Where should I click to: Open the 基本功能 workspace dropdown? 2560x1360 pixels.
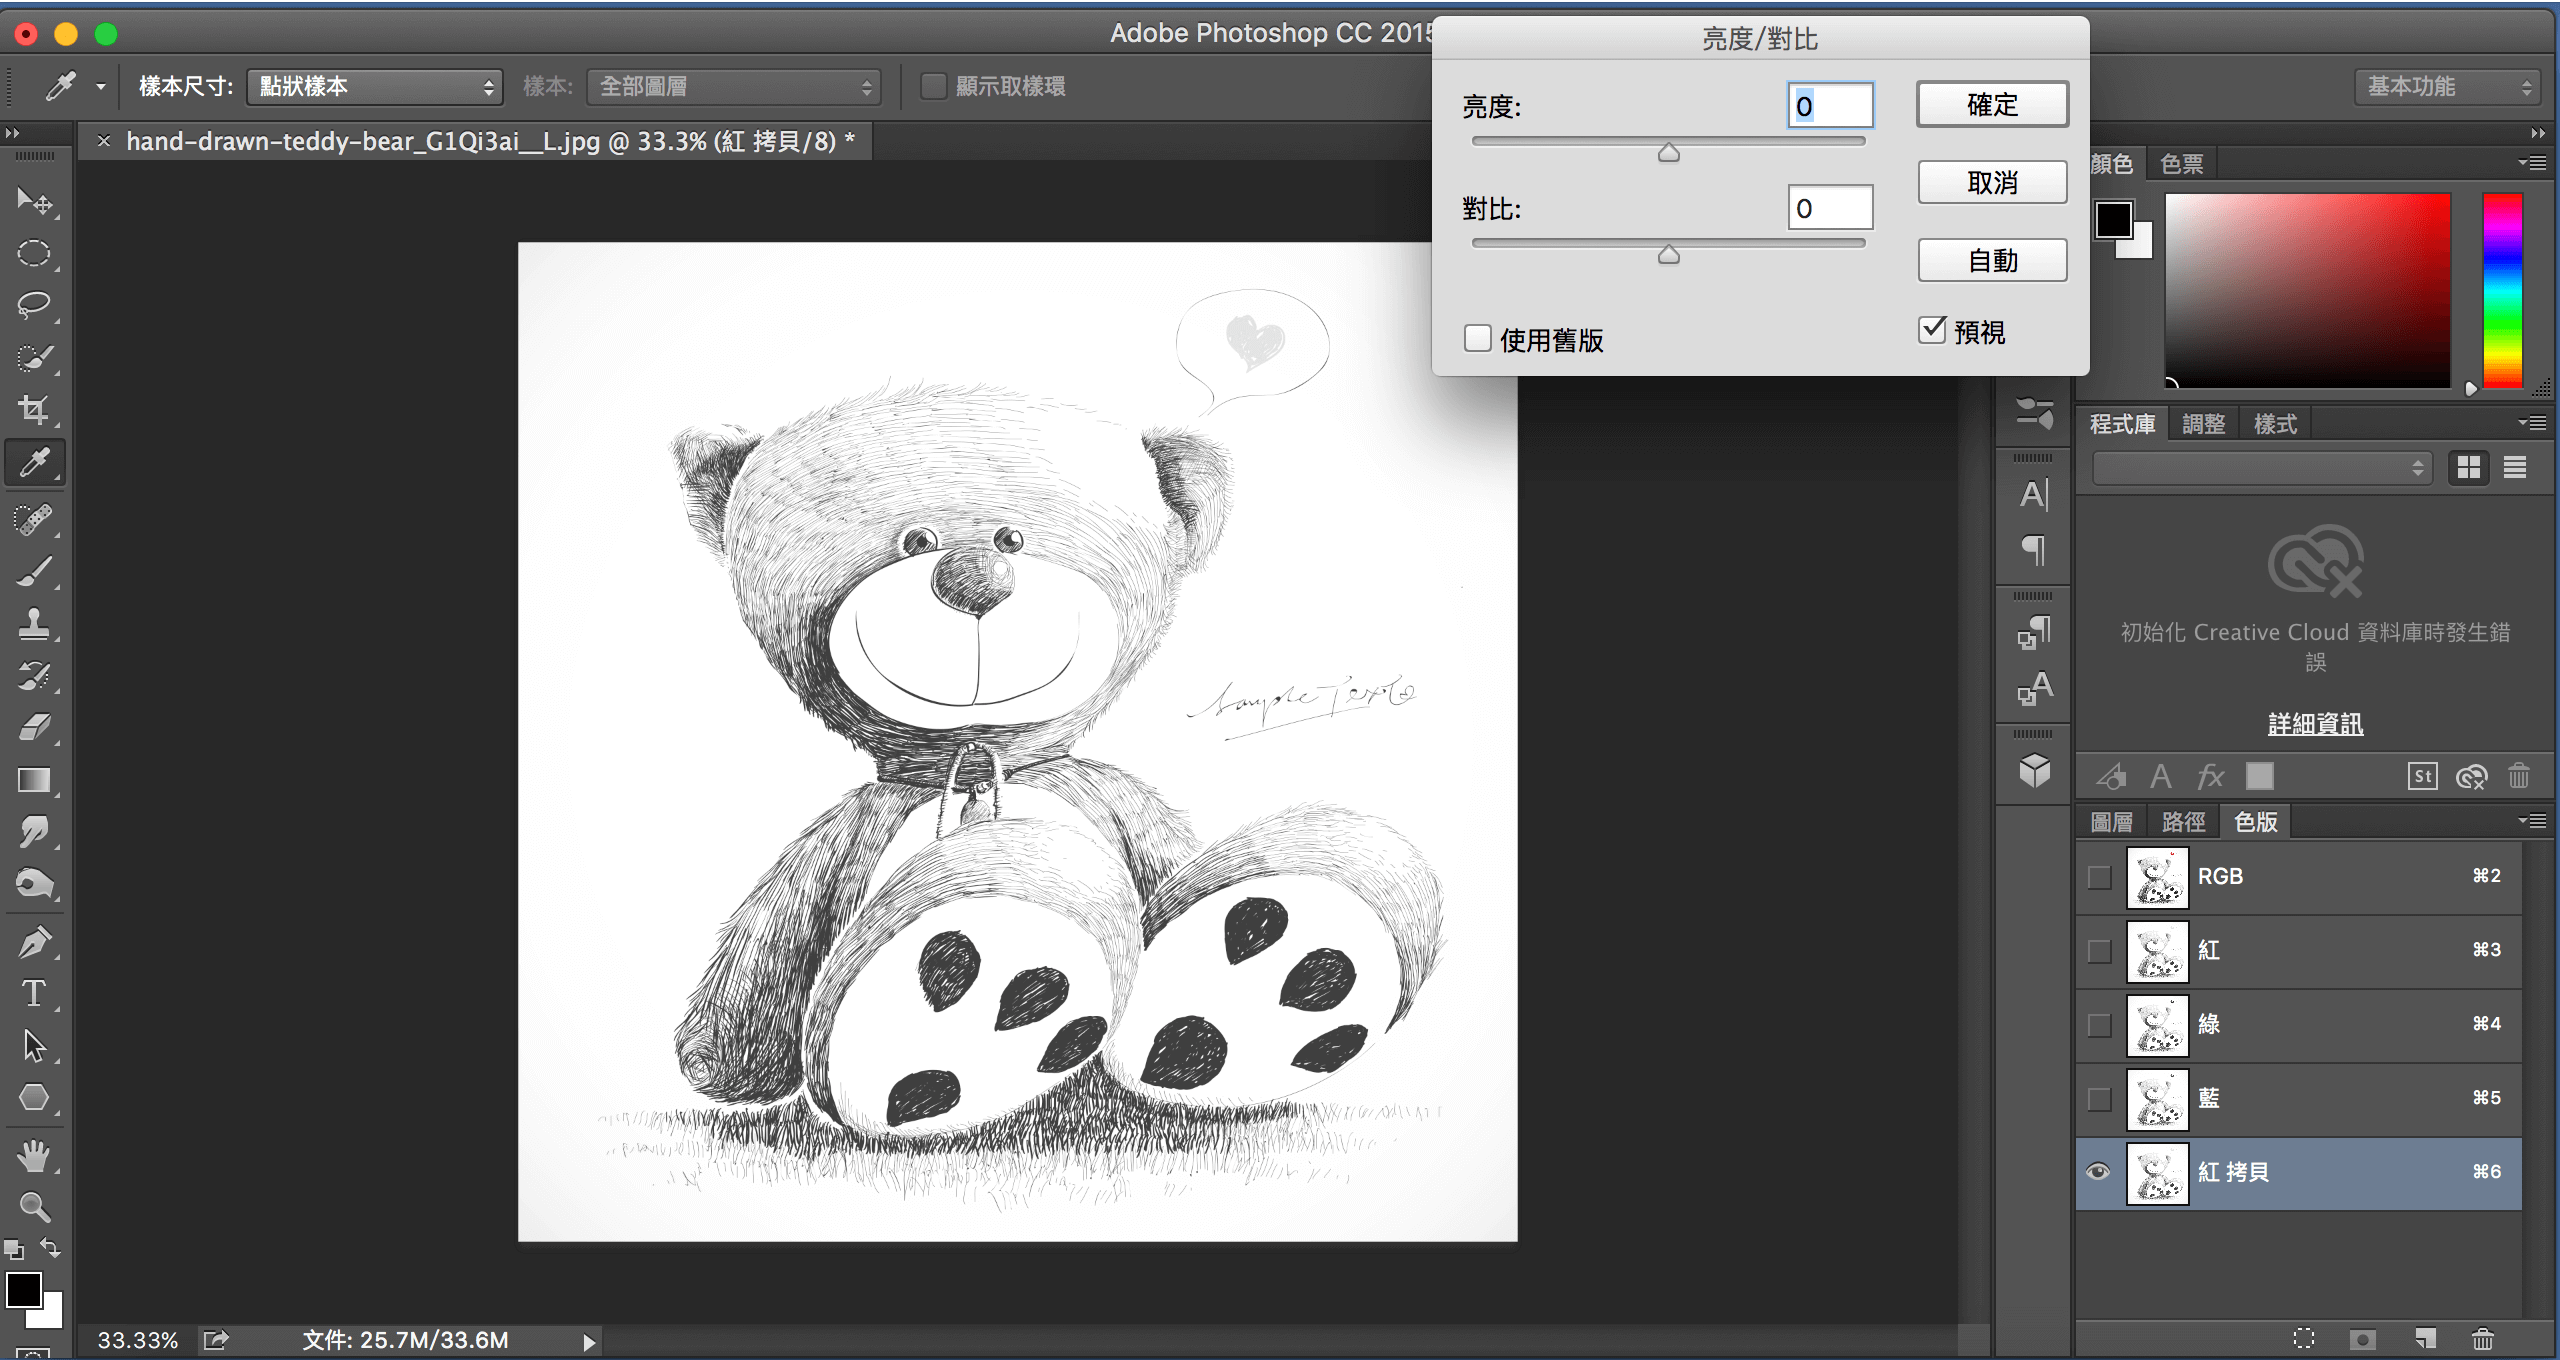tap(2446, 87)
